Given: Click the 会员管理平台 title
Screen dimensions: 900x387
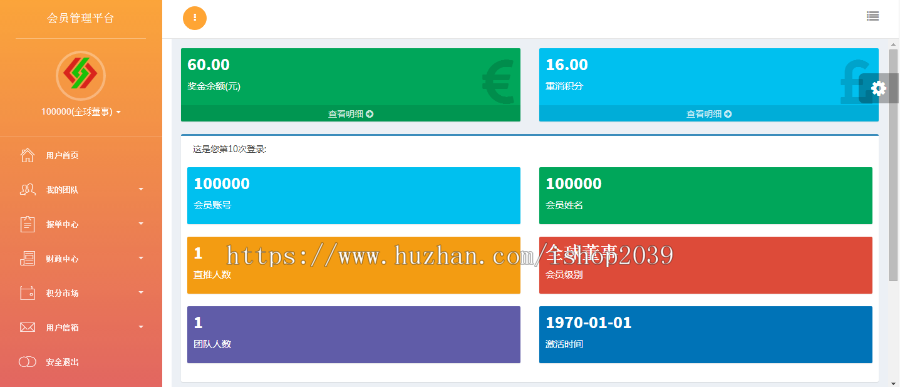Looking at the screenshot, I should click(80, 18).
